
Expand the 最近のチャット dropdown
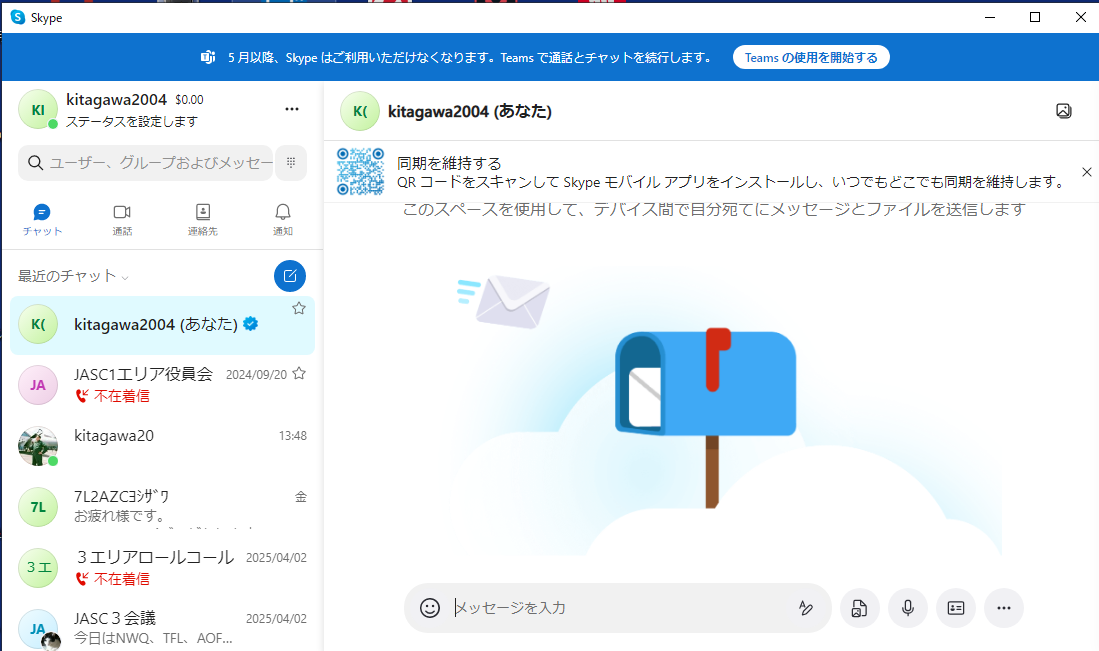[74, 276]
